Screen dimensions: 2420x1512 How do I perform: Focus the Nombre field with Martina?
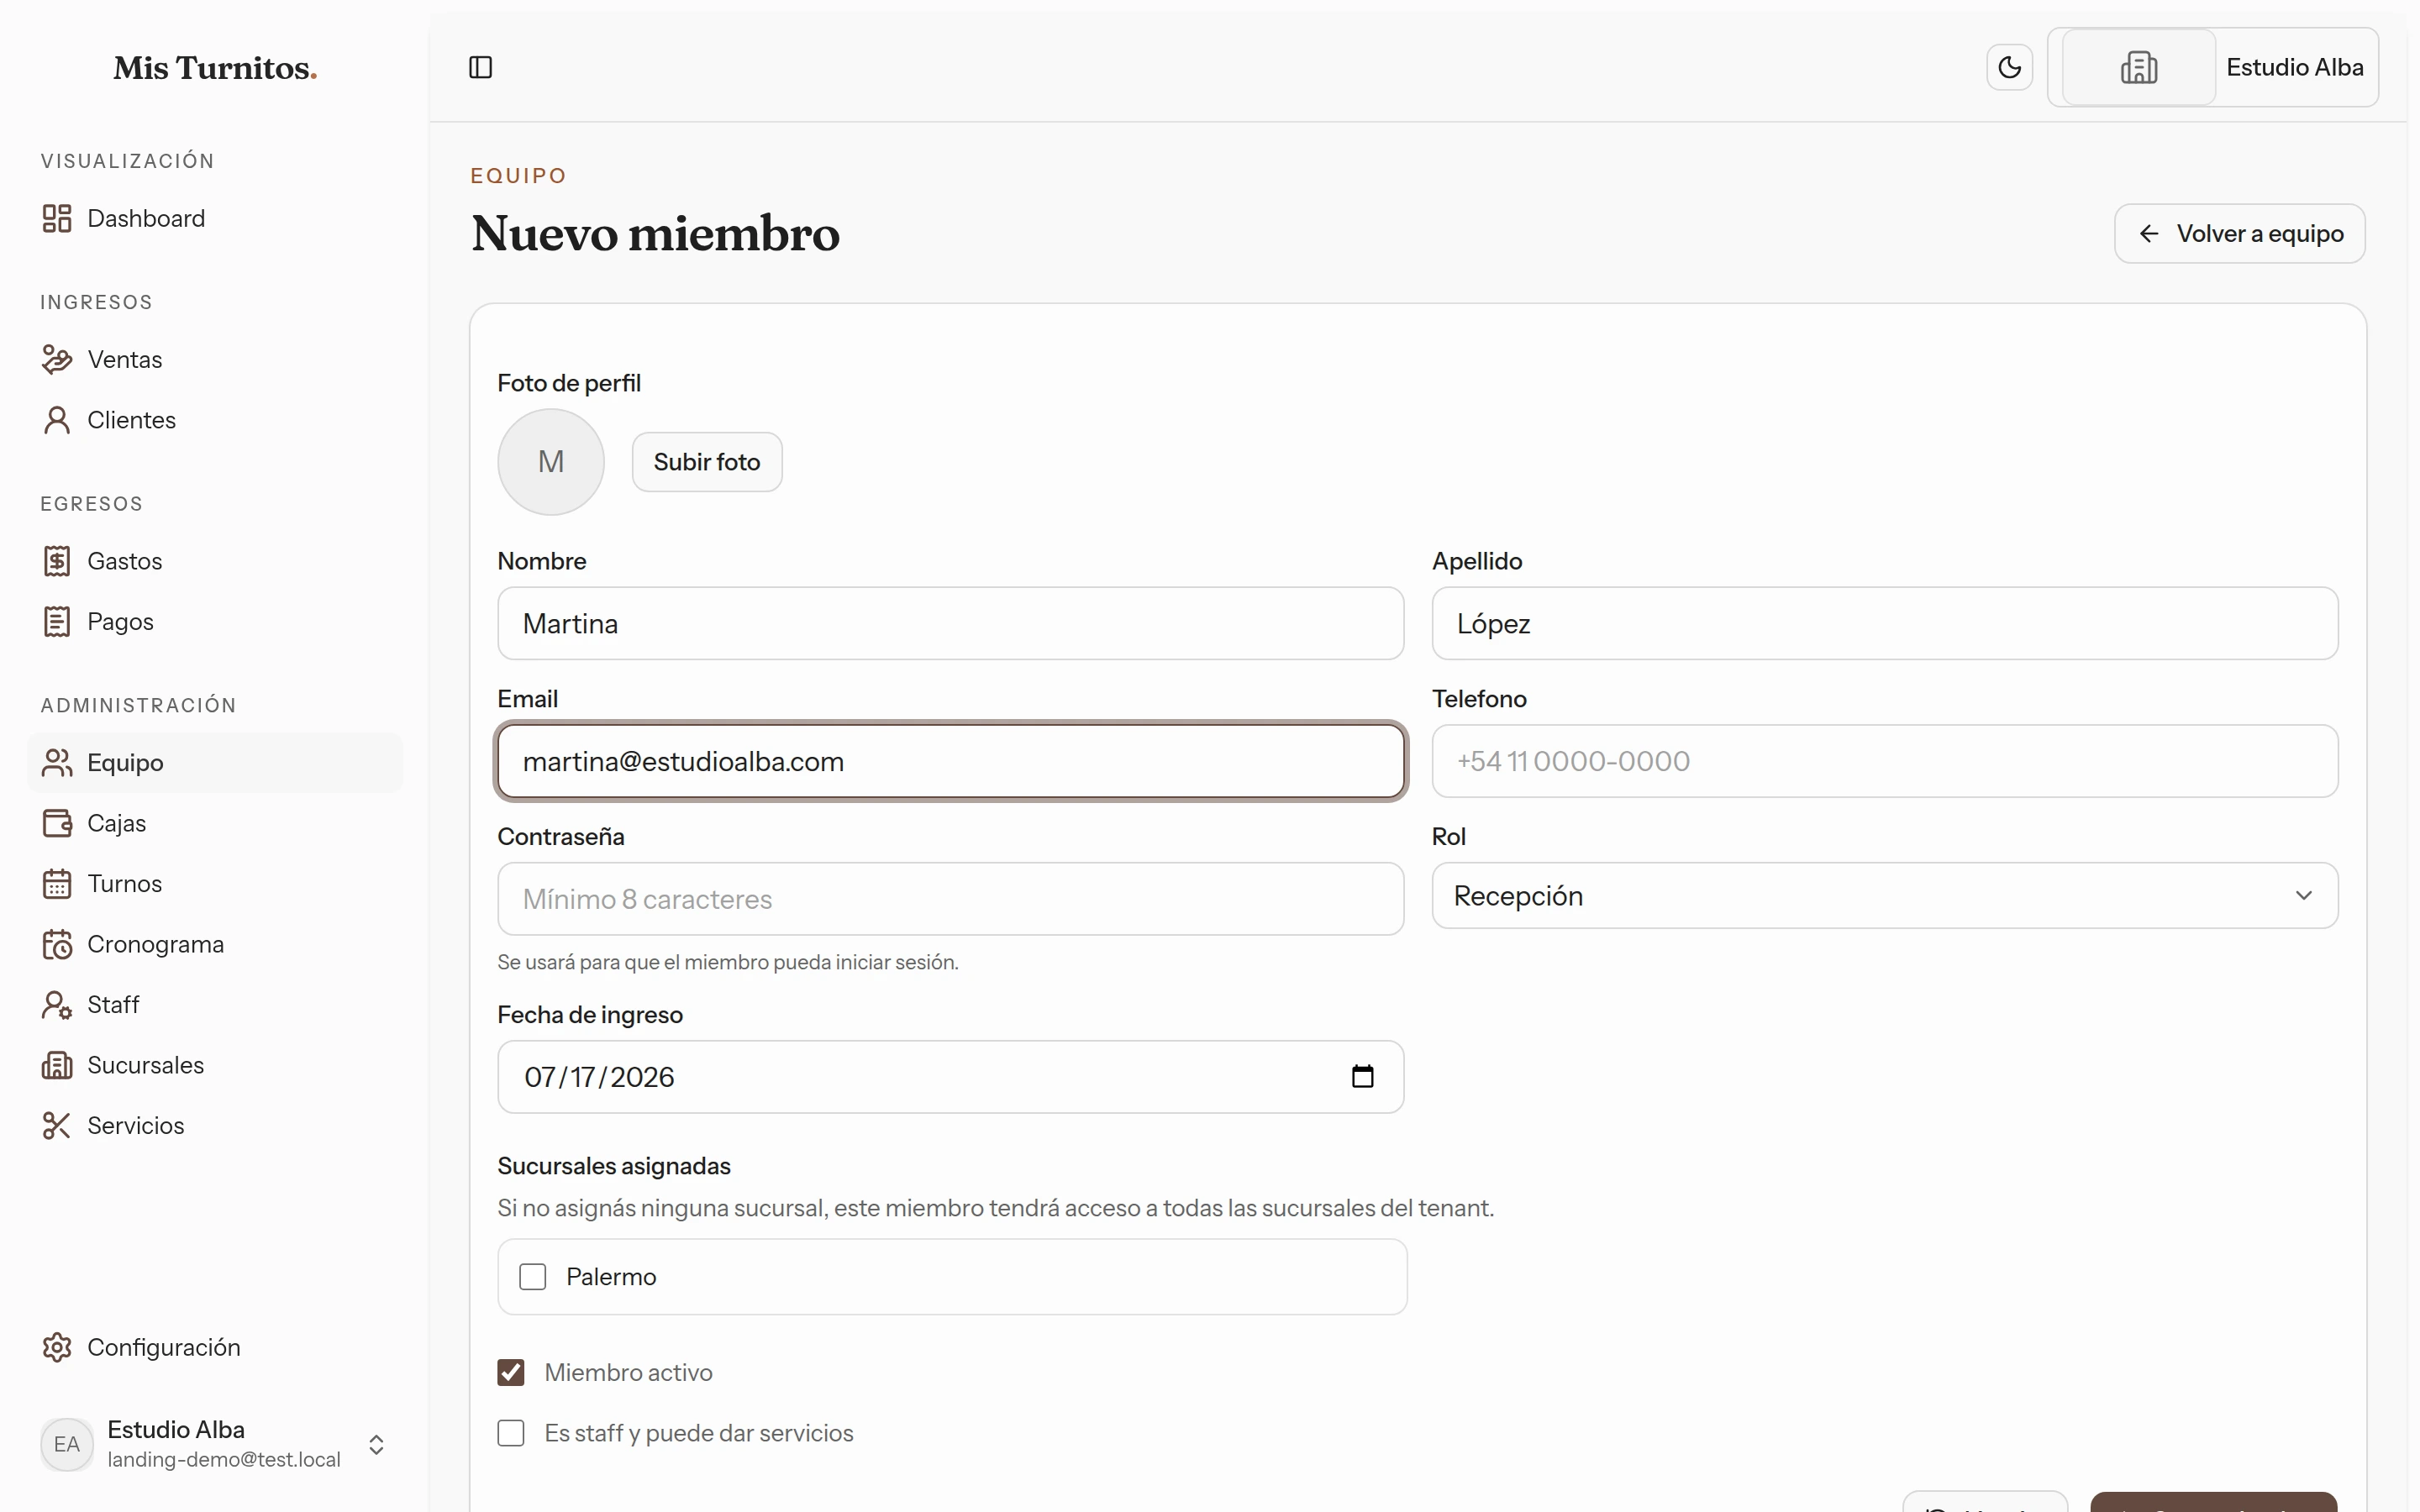point(950,623)
